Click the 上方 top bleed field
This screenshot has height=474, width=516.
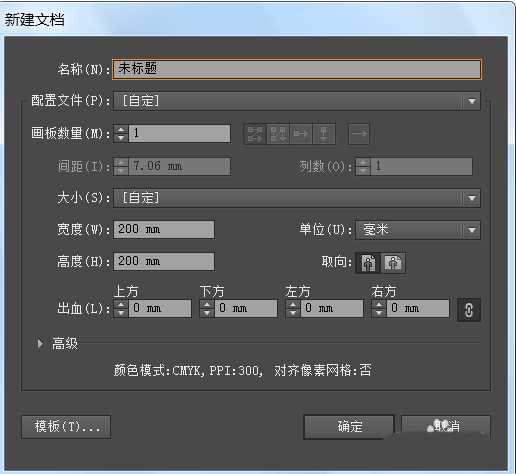coord(160,308)
